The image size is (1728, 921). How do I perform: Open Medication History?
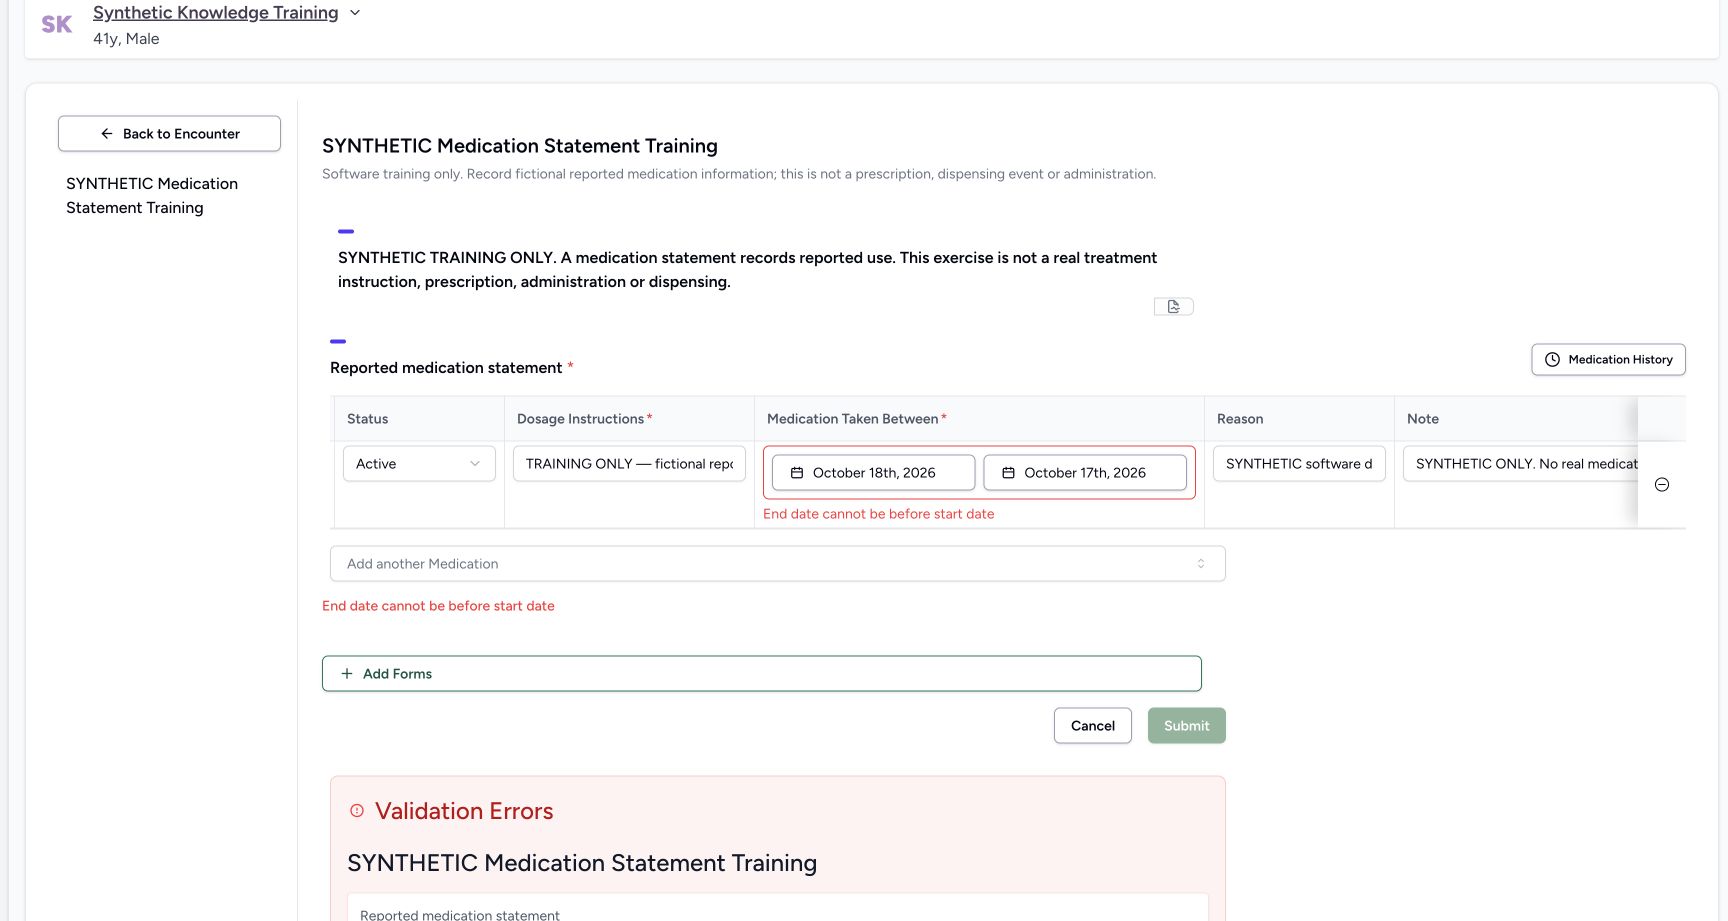coord(1609,360)
